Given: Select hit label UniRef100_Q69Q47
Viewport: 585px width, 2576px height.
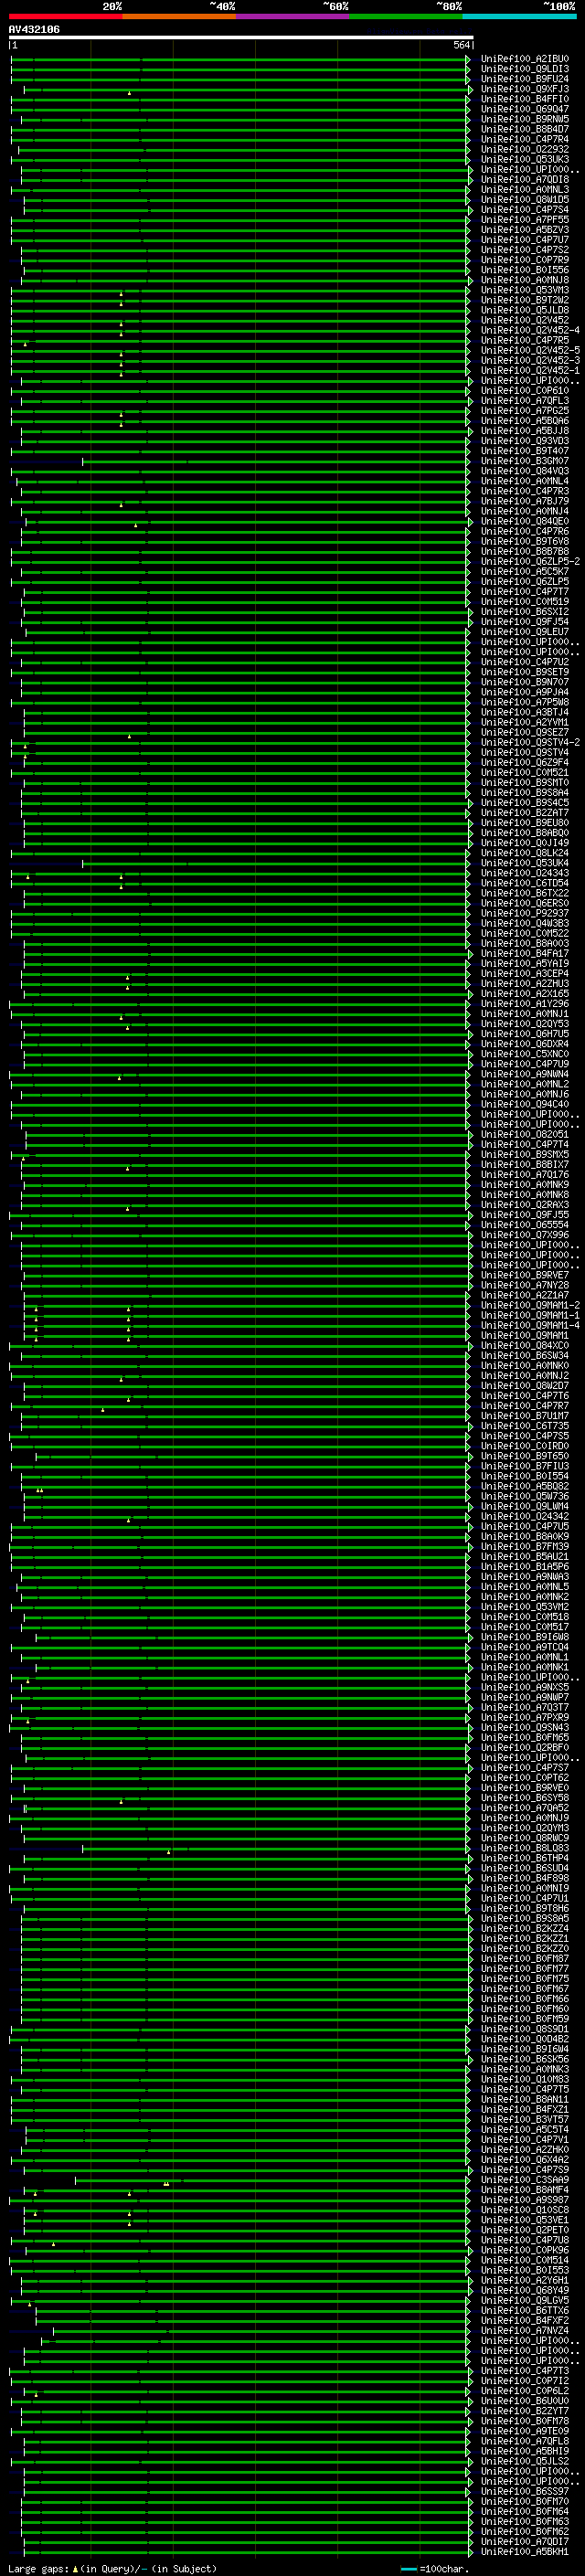Looking at the screenshot, I should pyautogui.click(x=525, y=109).
